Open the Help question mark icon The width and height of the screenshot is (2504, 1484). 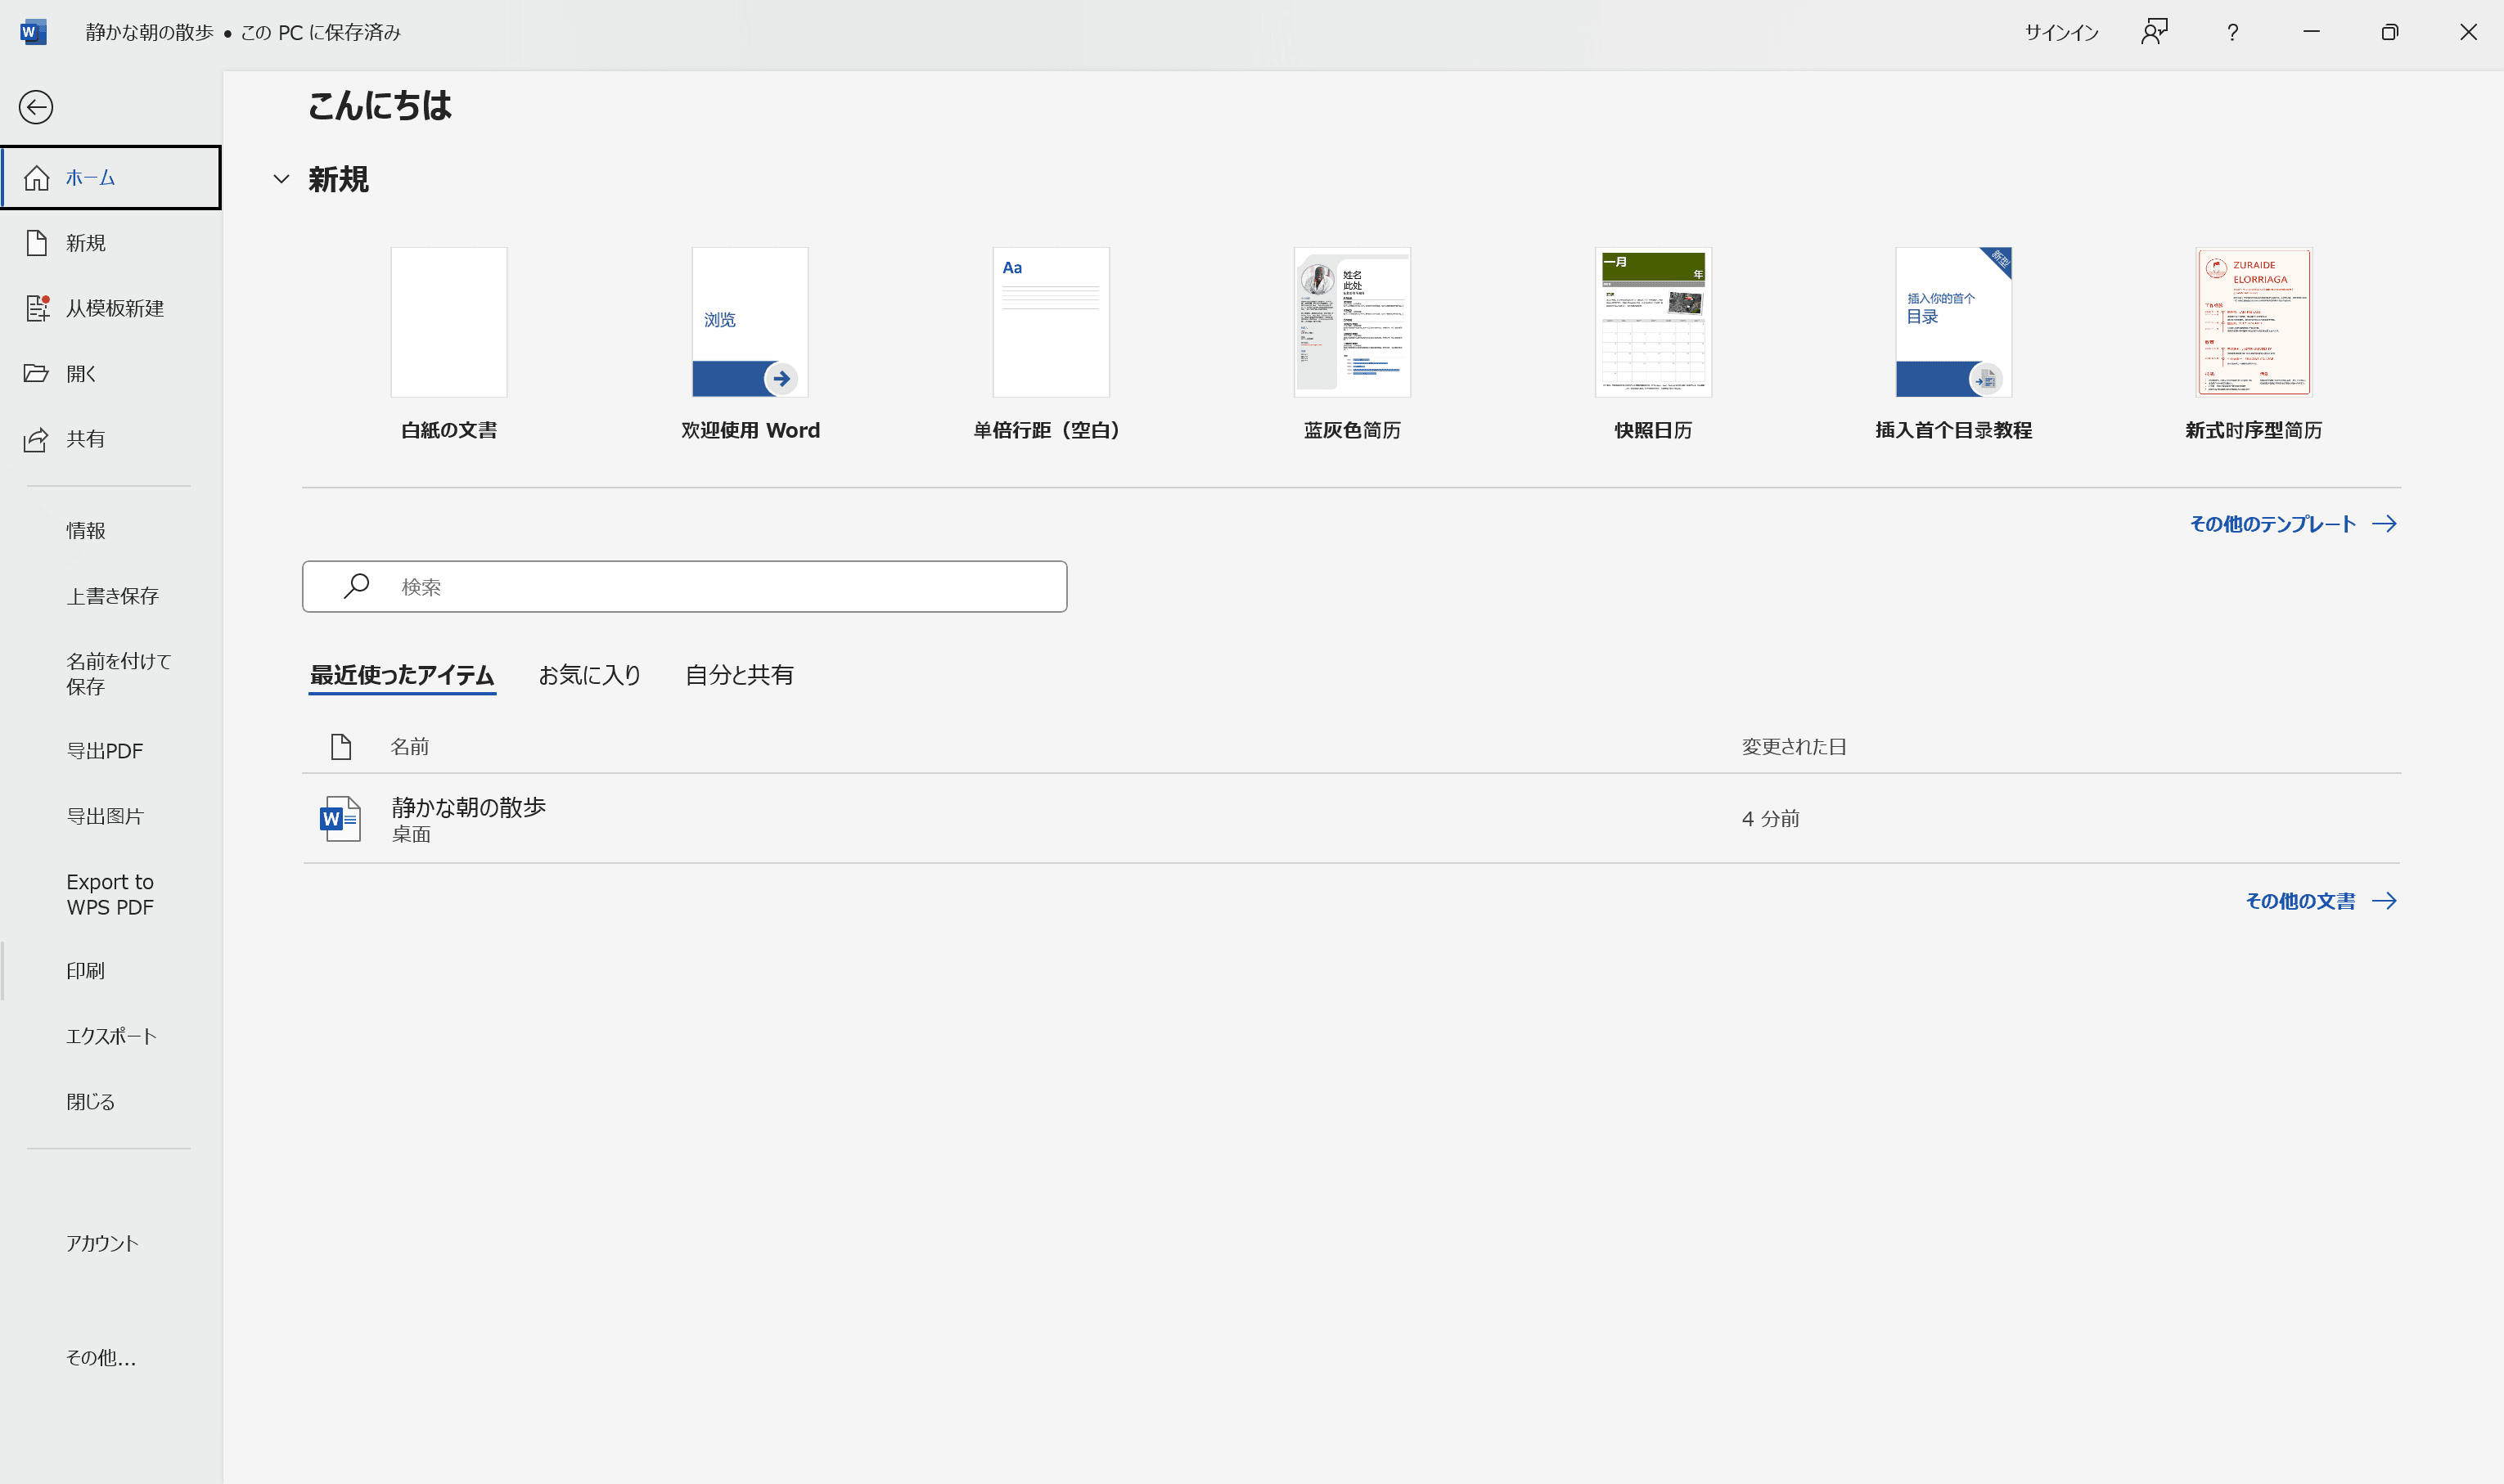click(x=2232, y=31)
